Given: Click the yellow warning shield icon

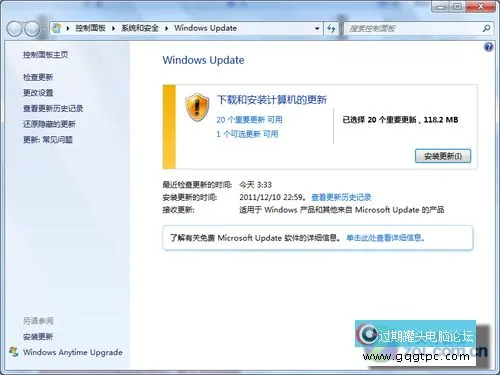Looking at the screenshot, I should tap(197, 107).
